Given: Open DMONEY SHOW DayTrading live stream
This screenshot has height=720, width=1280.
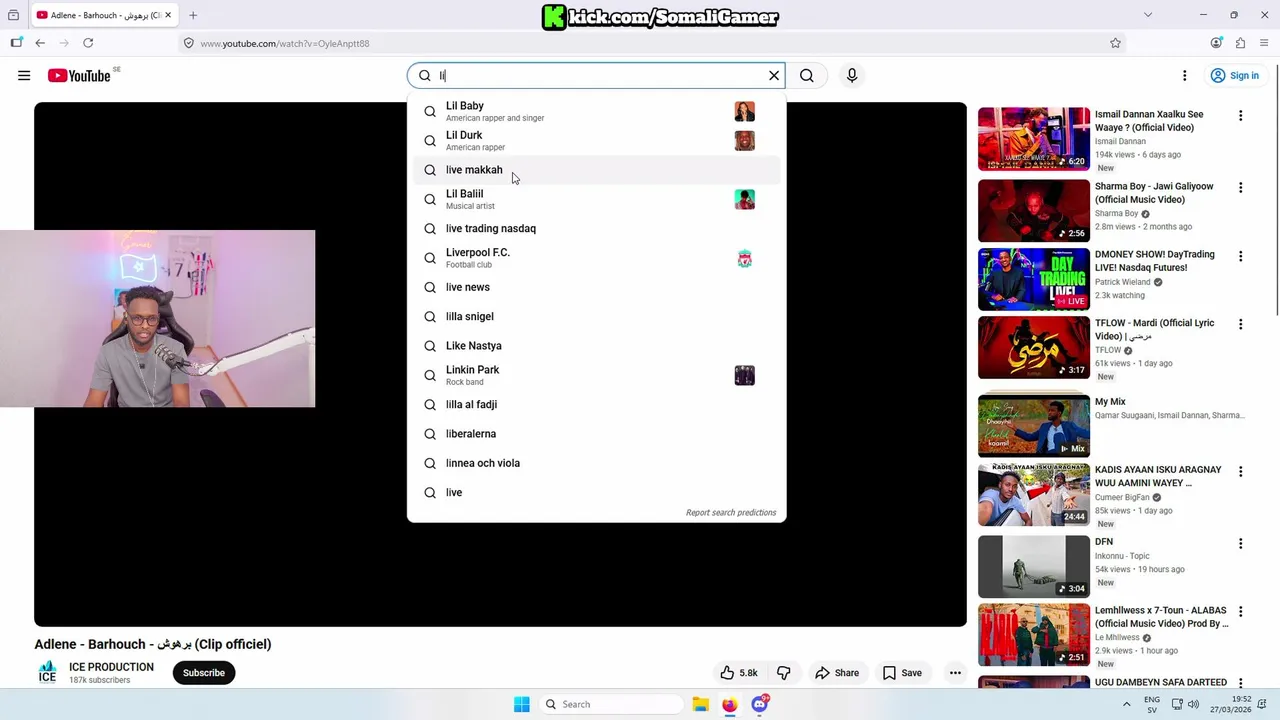Looking at the screenshot, I should (1034, 279).
